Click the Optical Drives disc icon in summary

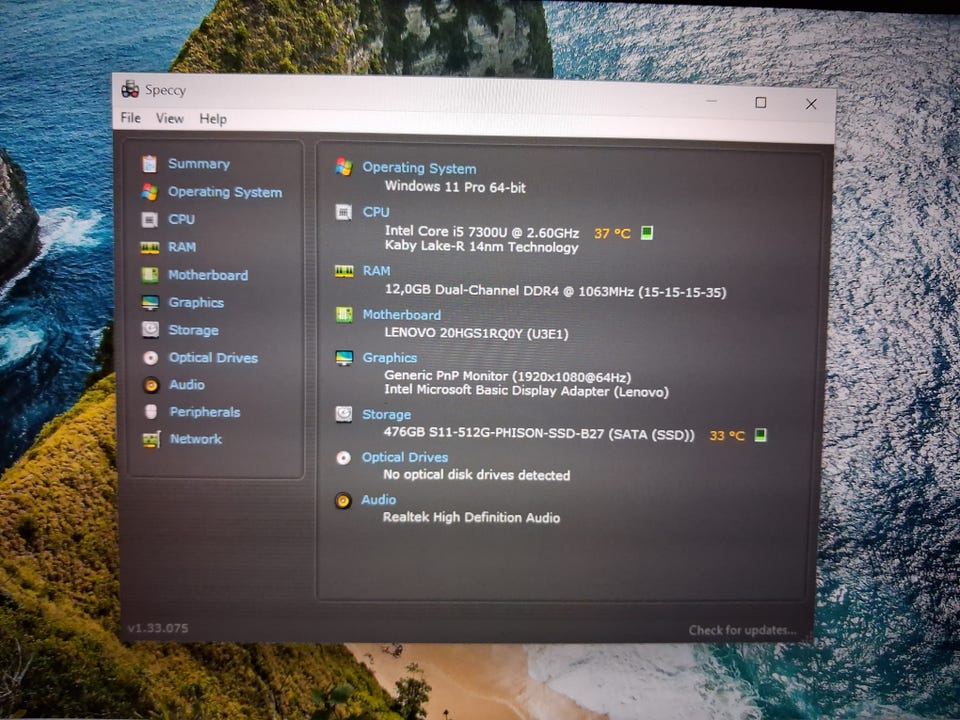click(x=343, y=457)
